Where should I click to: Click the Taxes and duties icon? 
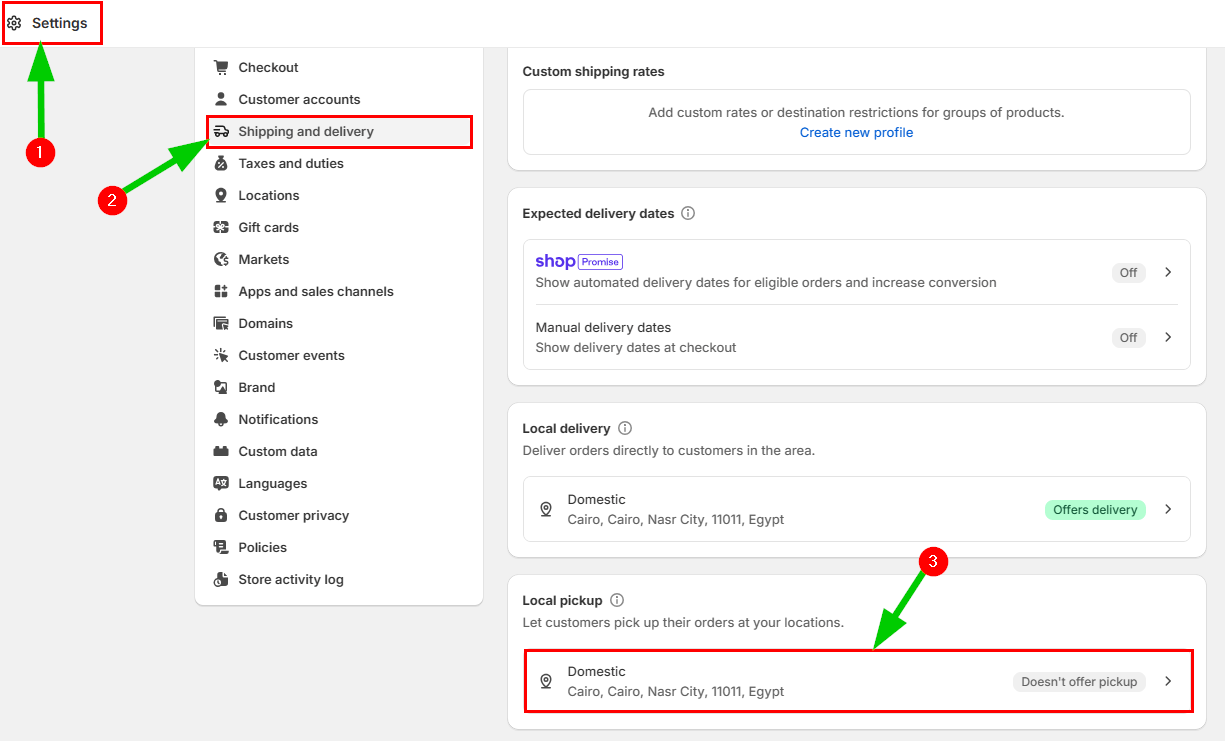coord(221,163)
